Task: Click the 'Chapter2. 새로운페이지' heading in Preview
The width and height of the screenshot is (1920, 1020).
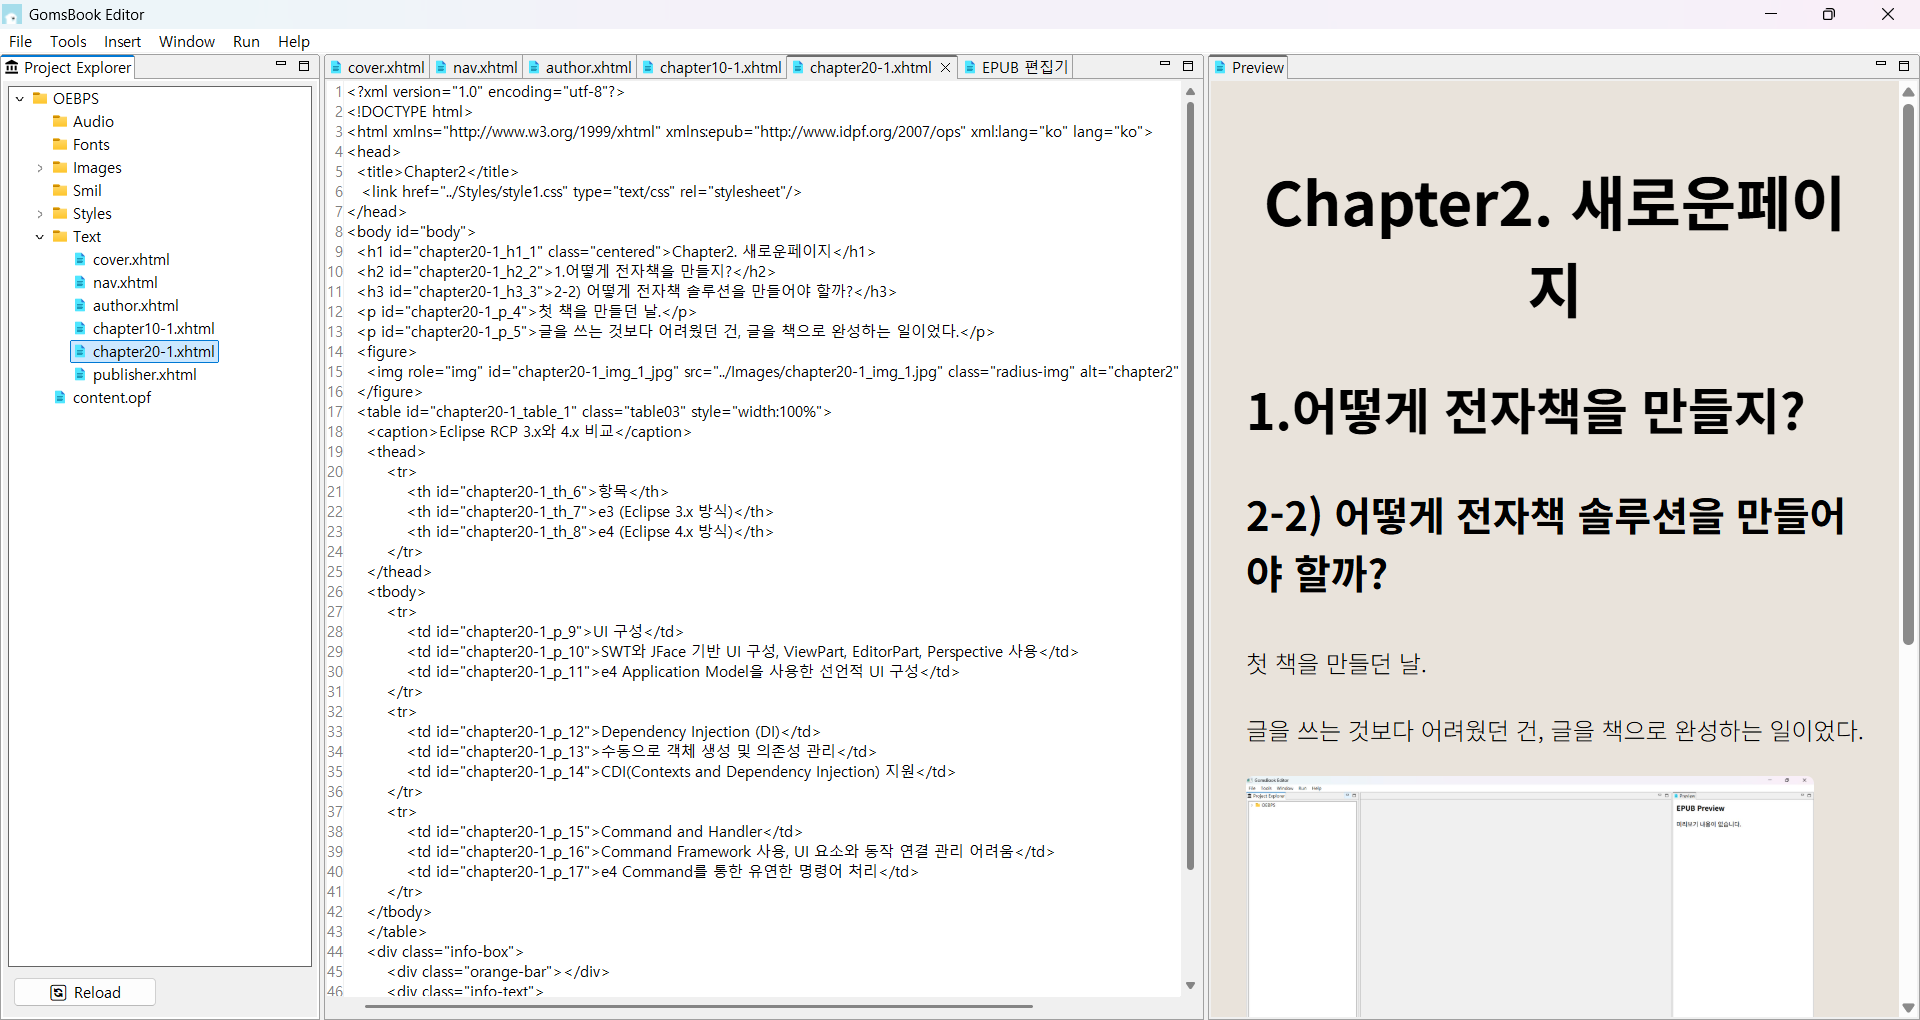Action: point(1553,246)
